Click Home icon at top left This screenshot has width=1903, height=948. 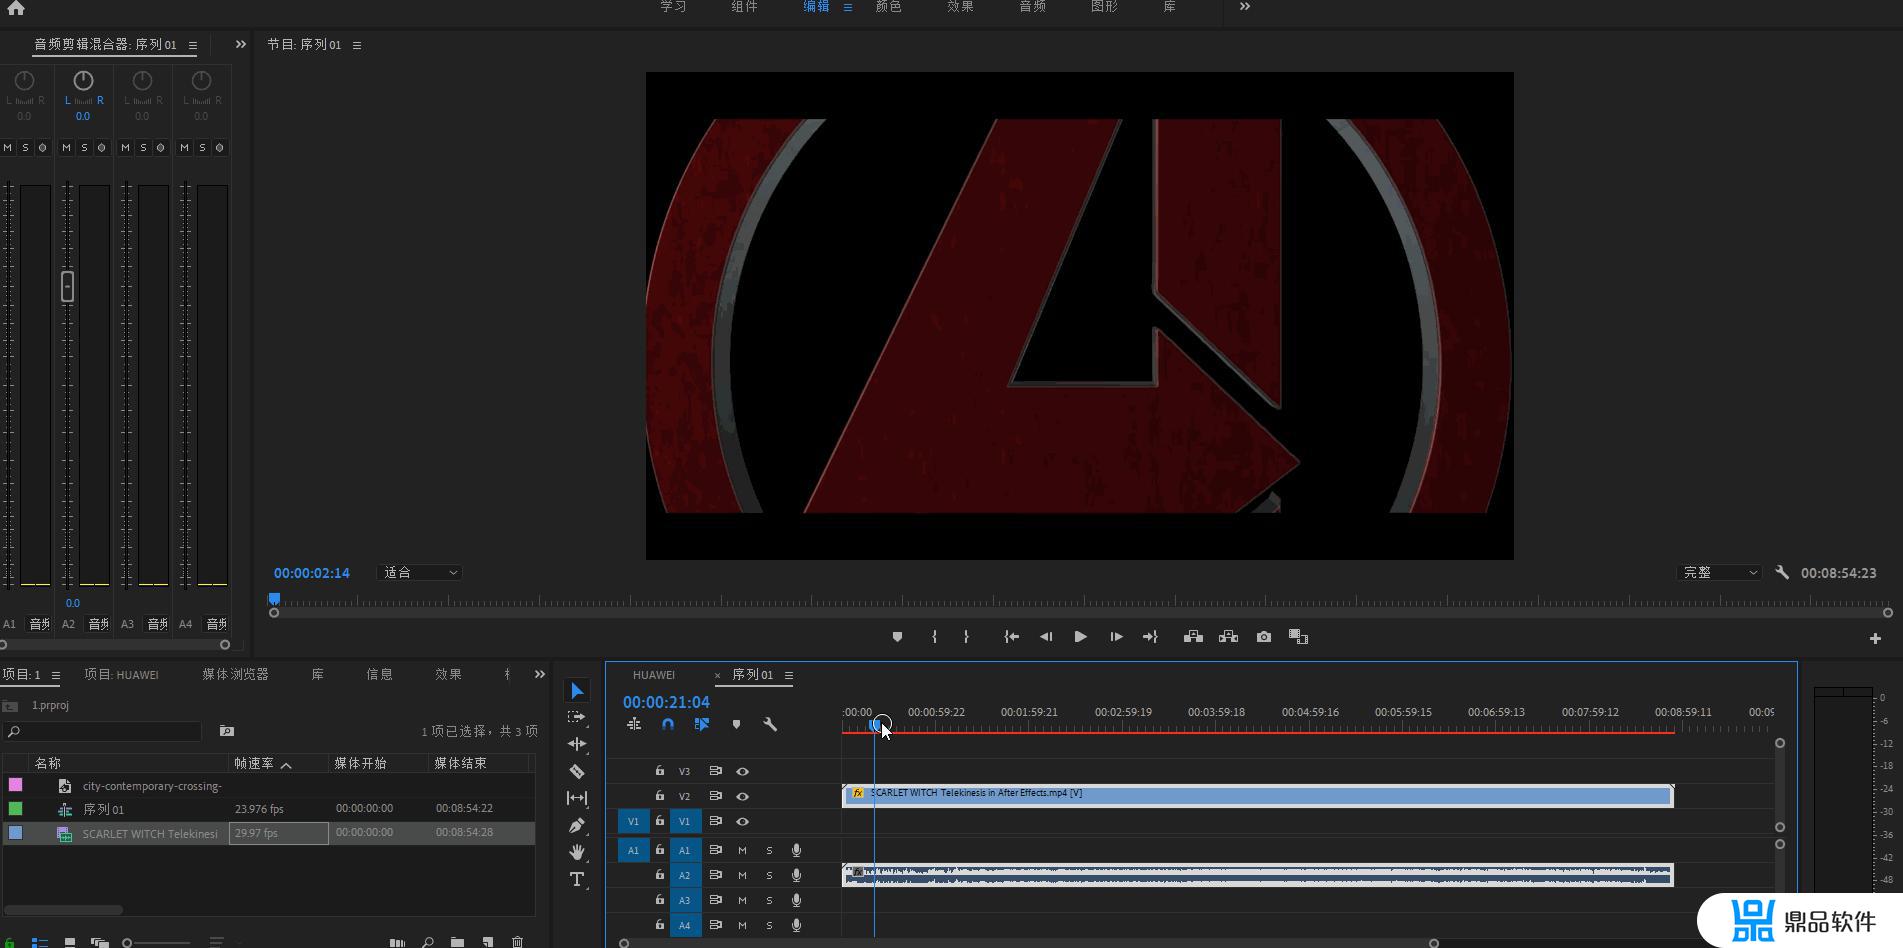(15, 8)
